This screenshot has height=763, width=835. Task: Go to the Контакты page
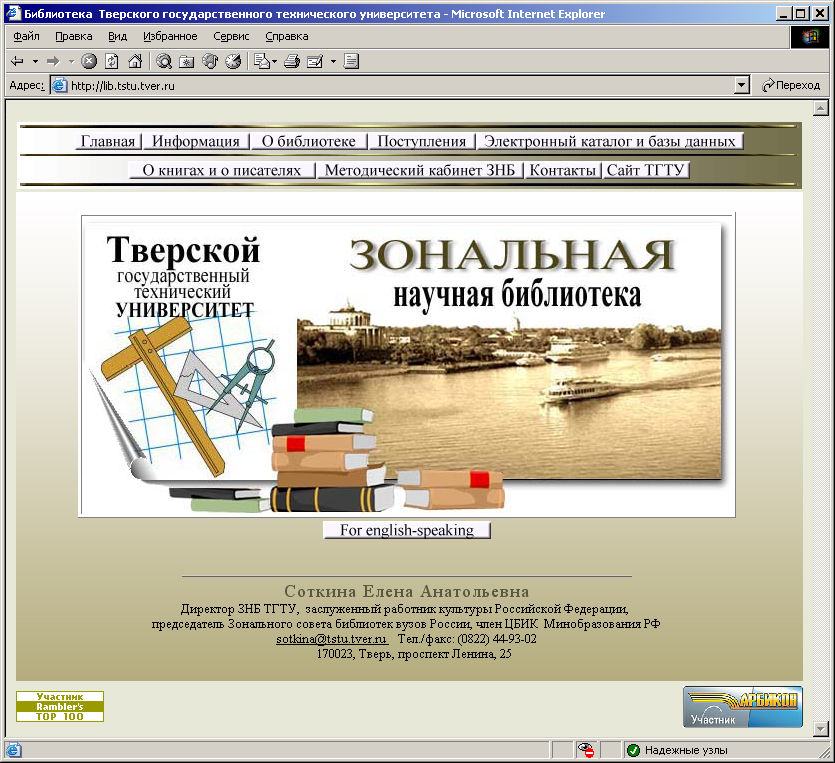pos(563,170)
